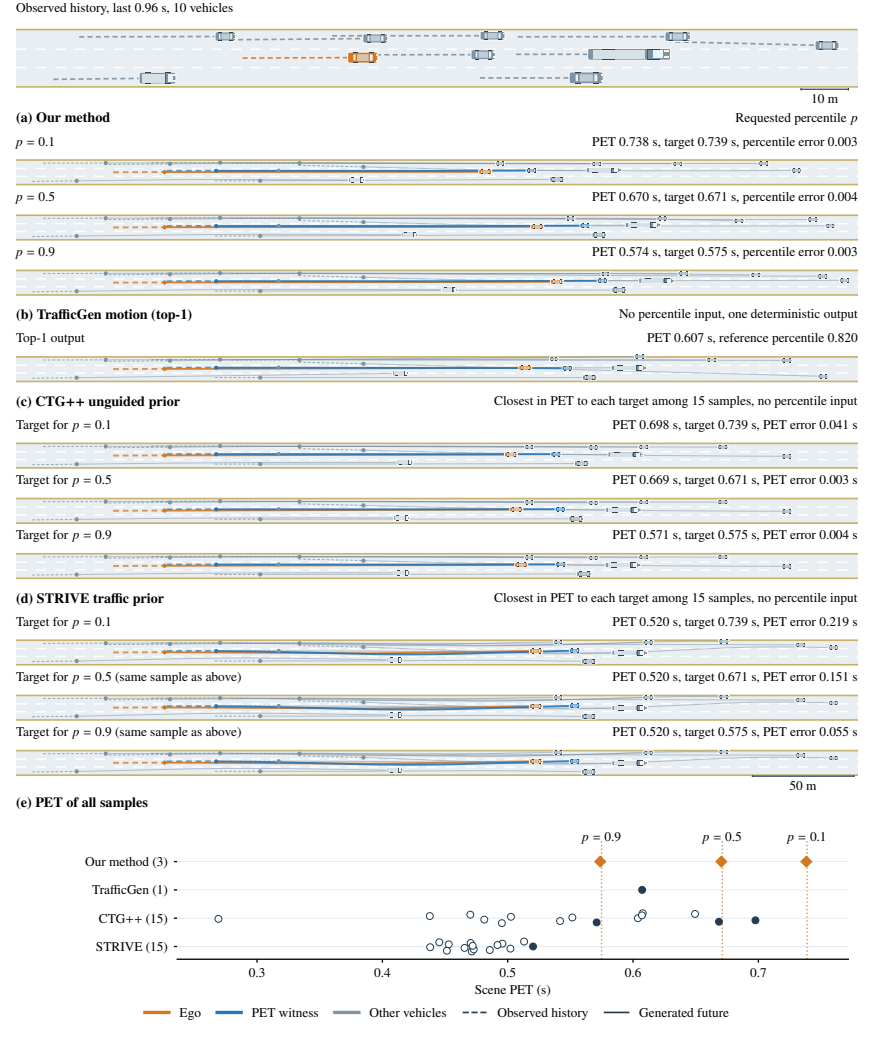Click the orange ego vehicle in observed history
Image resolution: width=870 pixels, height=1041 pixels.
pyautogui.click(x=363, y=58)
